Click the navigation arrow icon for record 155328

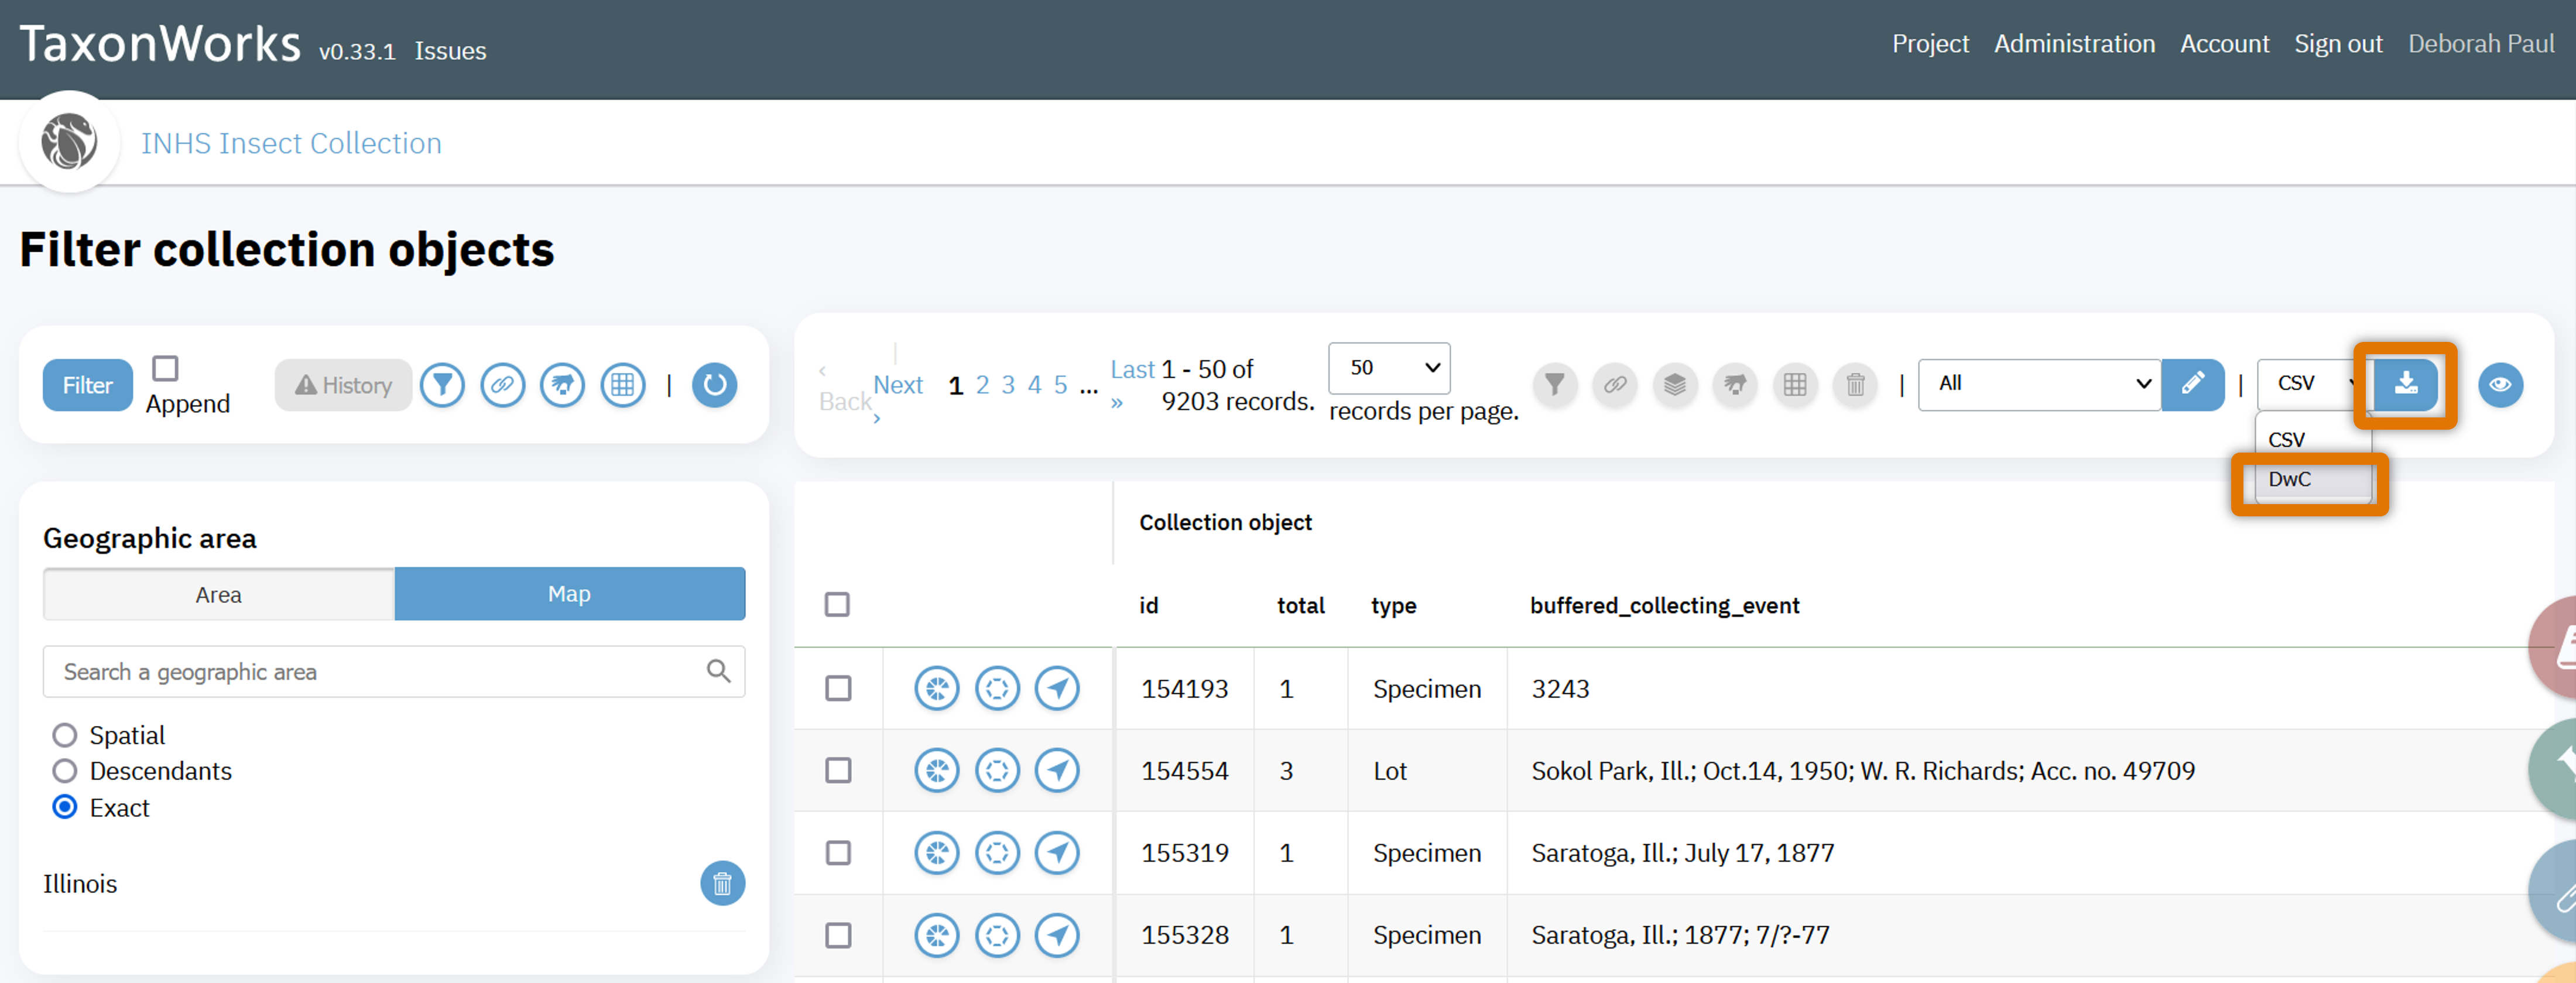[x=1056, y=935]
